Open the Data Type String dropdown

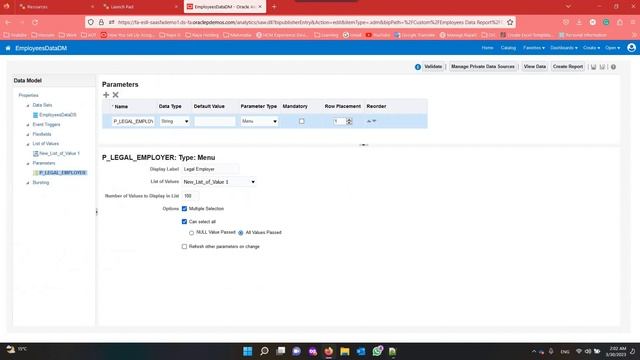(174, 121)
